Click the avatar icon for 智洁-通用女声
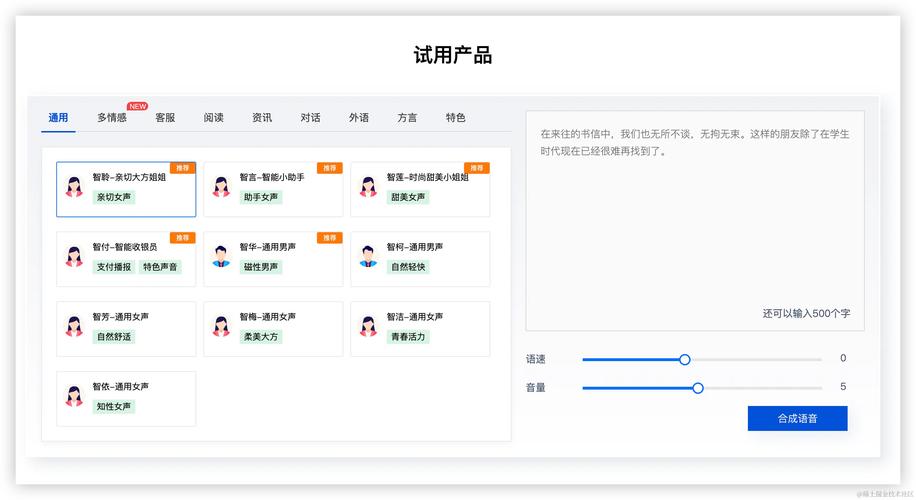916x500 pixels. 368,327
